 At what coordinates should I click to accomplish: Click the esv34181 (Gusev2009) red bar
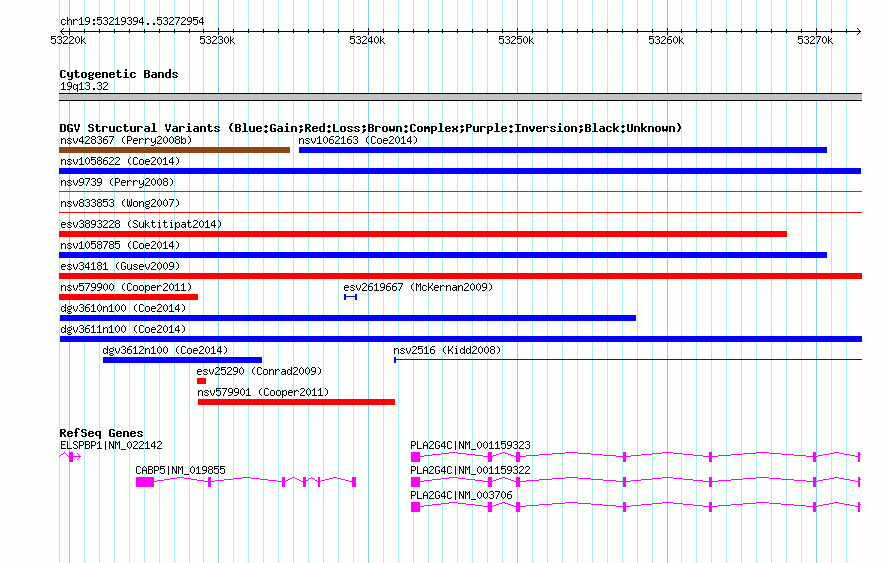tap(460, 276)
